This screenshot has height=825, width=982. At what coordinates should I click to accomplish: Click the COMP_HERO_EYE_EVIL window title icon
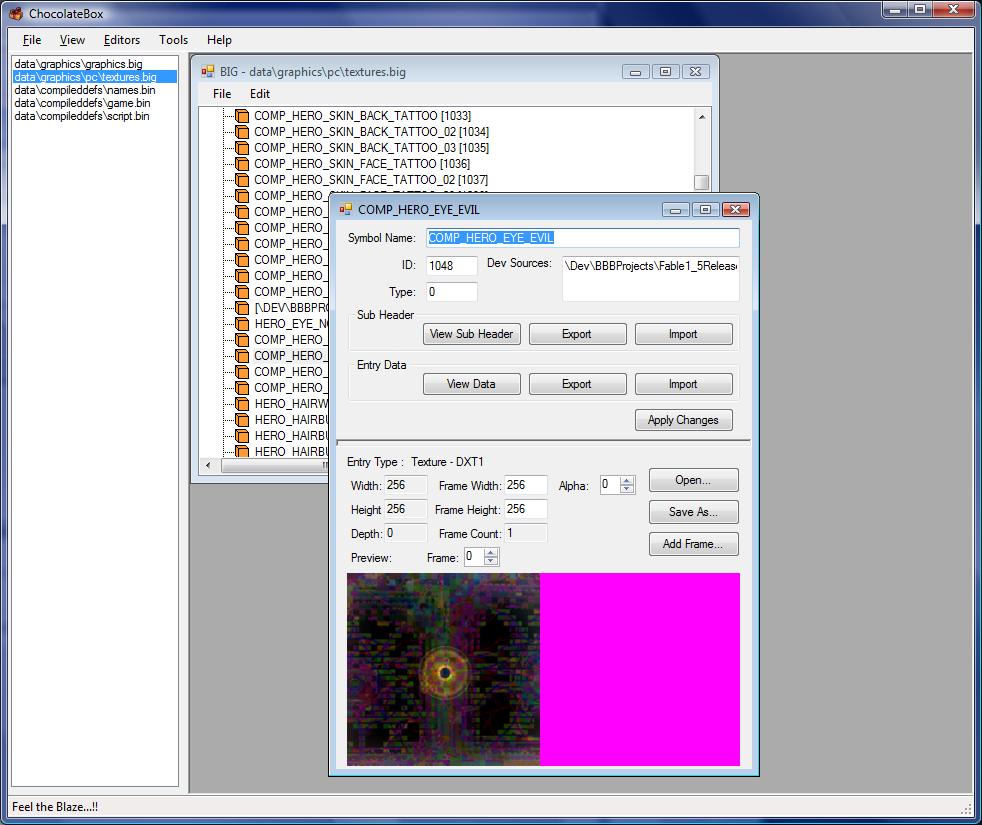point(346,209)
